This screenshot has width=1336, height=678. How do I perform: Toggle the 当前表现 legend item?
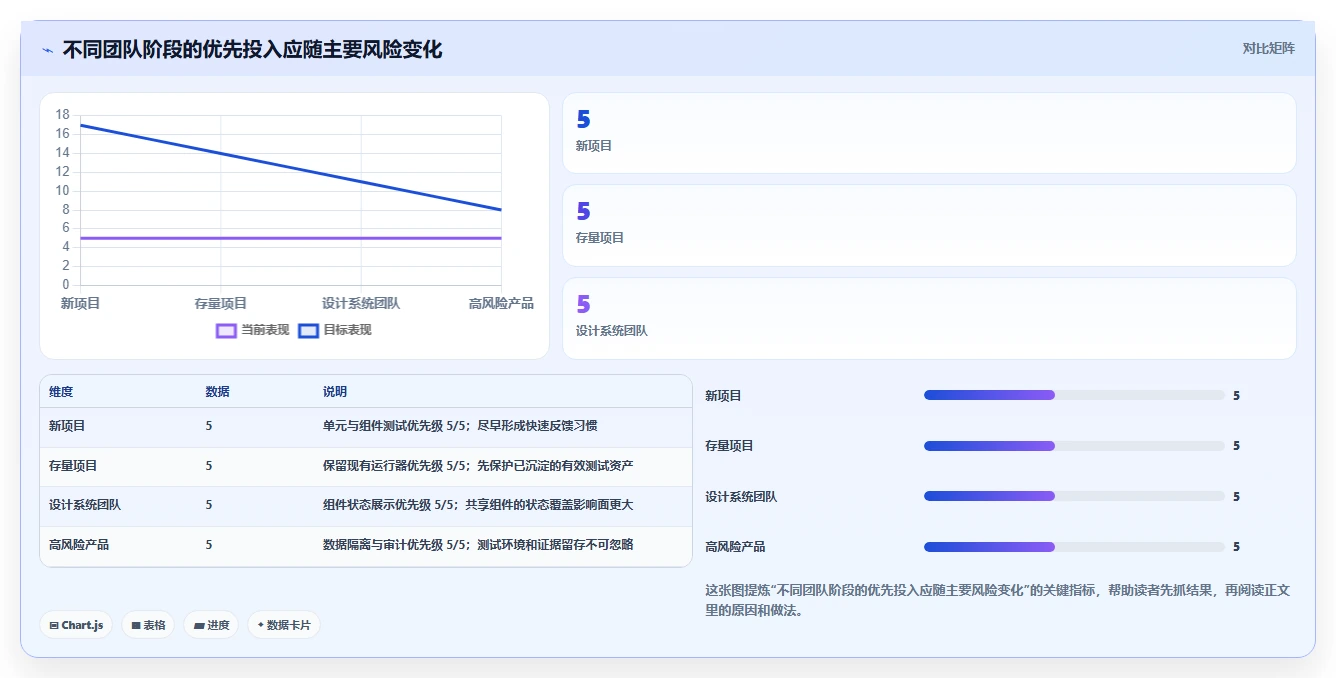pyautogui.click(x=252, y=330)
